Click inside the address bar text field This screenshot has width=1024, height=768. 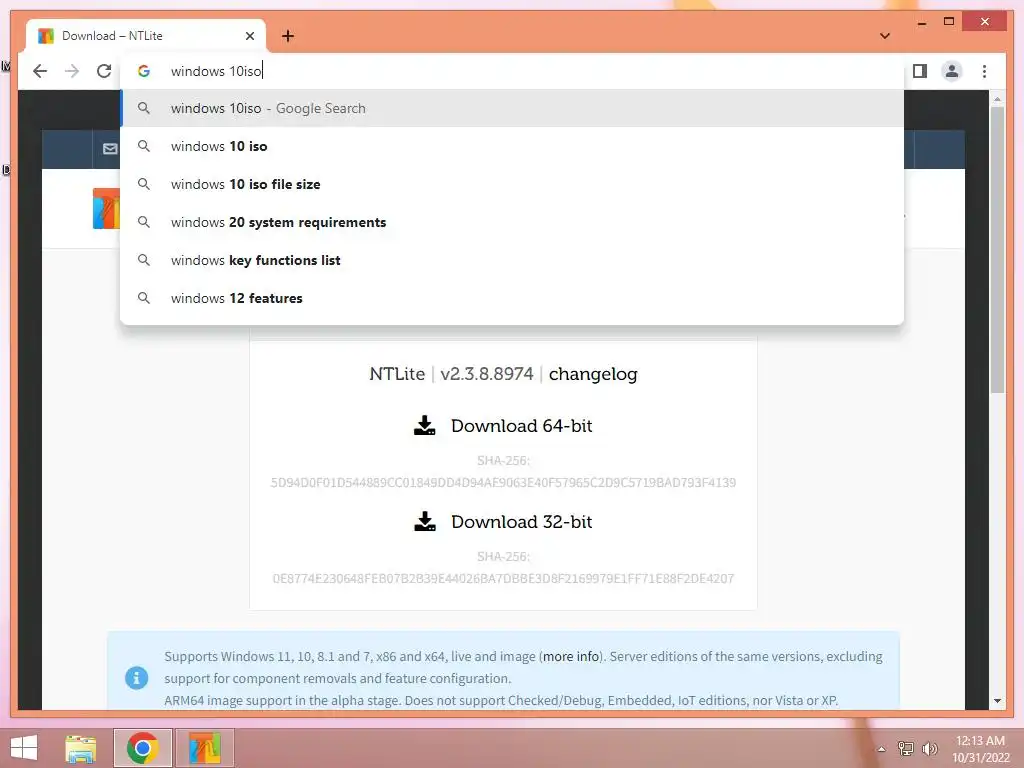coord(512,71)
